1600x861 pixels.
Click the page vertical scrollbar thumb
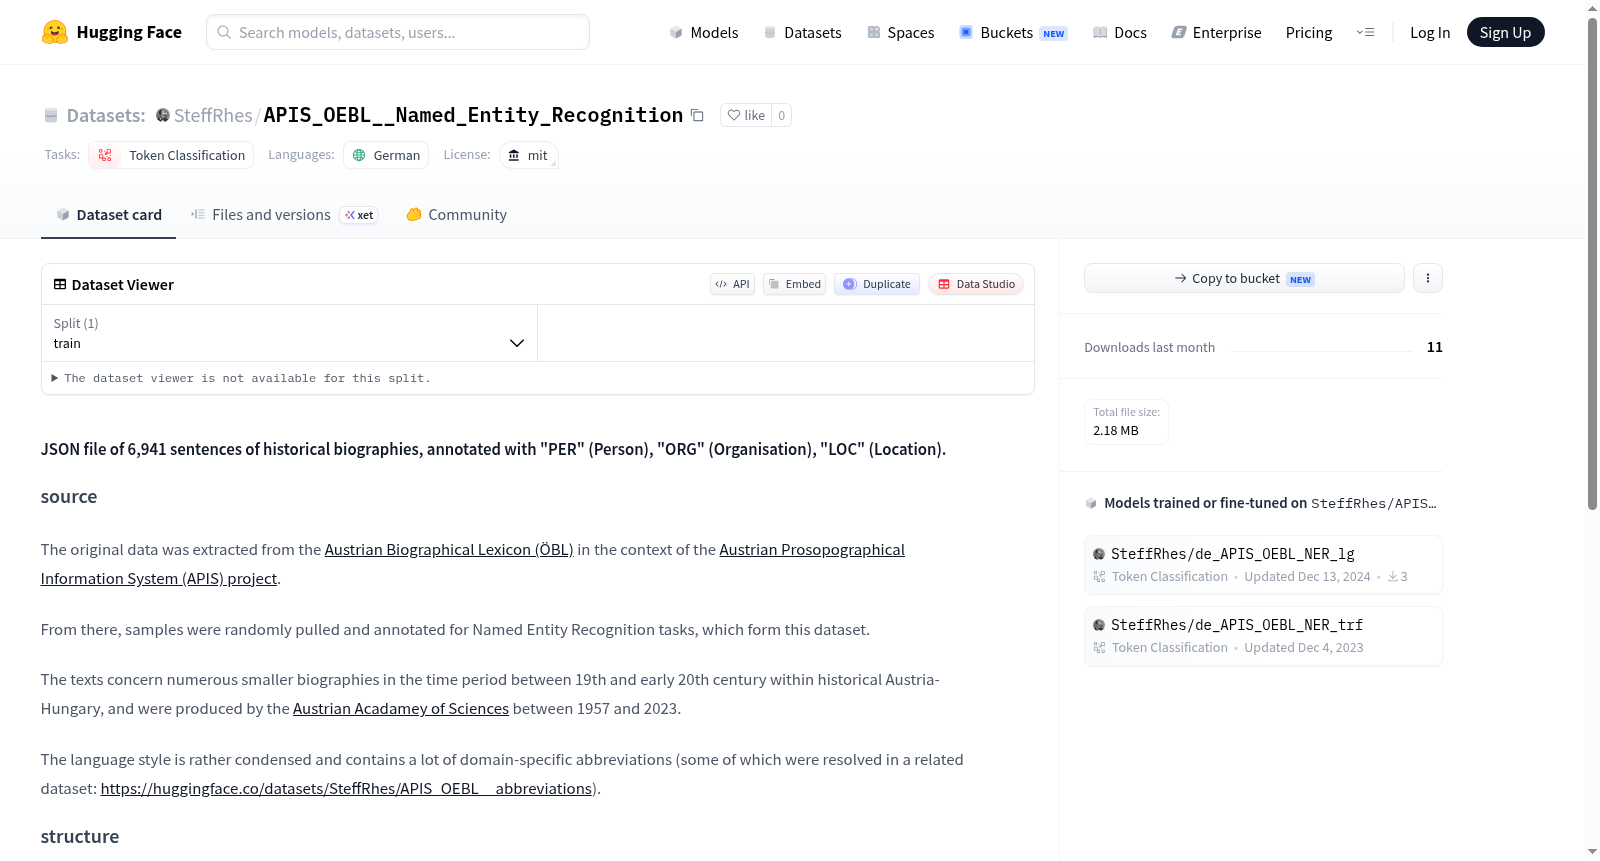(x=1592, y=264)
